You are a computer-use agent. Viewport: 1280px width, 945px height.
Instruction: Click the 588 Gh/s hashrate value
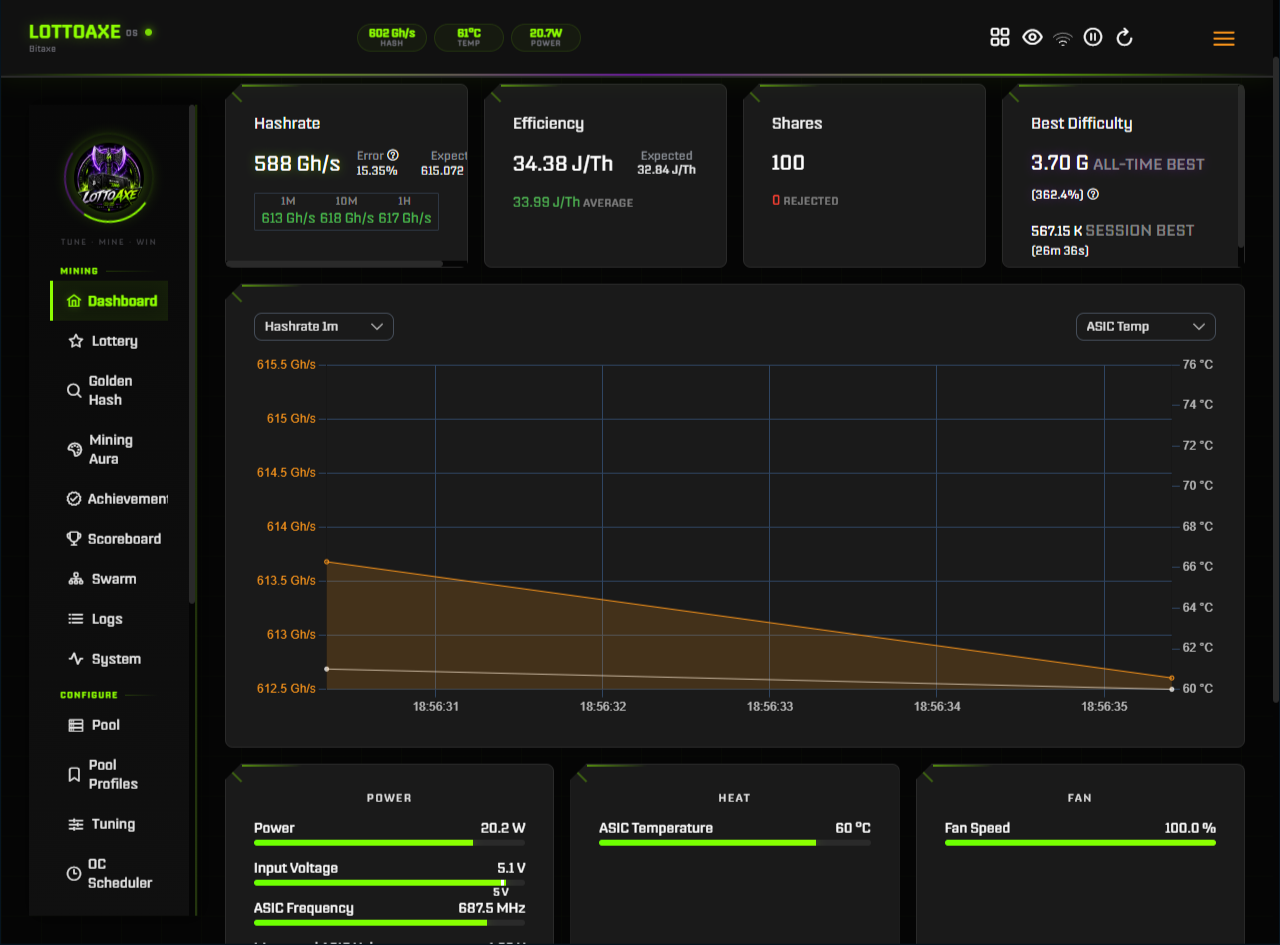pos(297,164)
